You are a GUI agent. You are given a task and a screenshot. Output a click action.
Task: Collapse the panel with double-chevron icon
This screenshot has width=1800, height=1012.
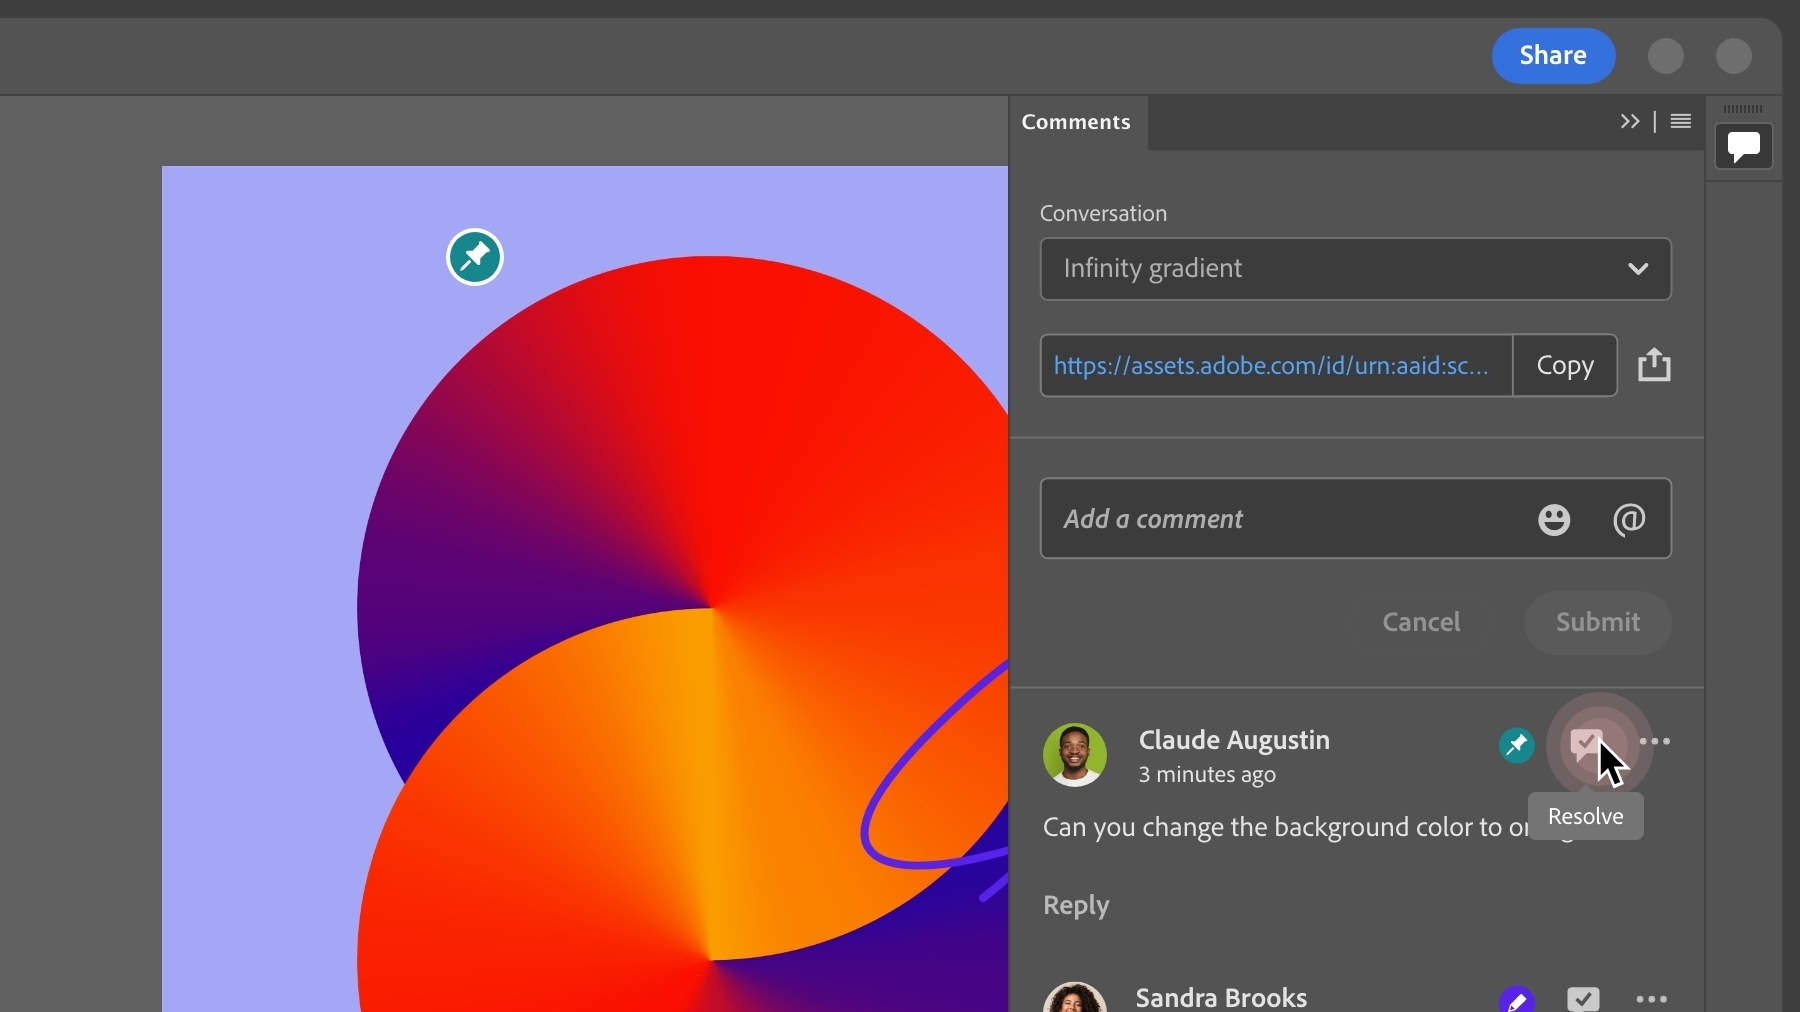click(1630, 121)
